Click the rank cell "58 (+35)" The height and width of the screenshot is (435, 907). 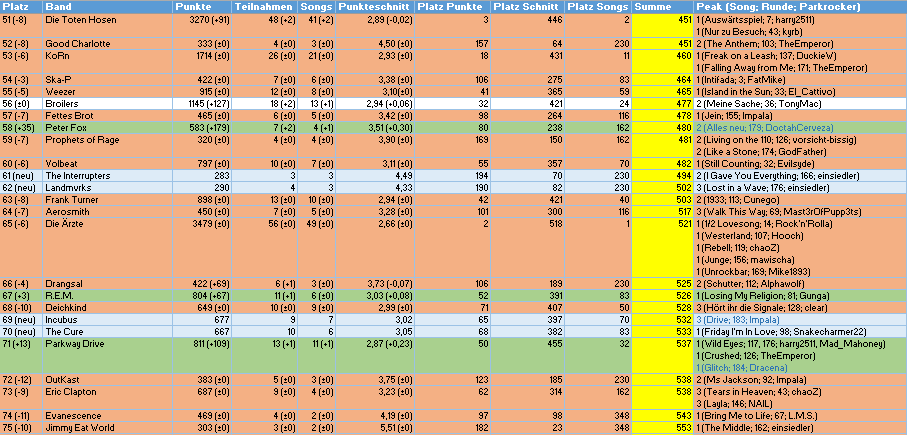point(18,128)
